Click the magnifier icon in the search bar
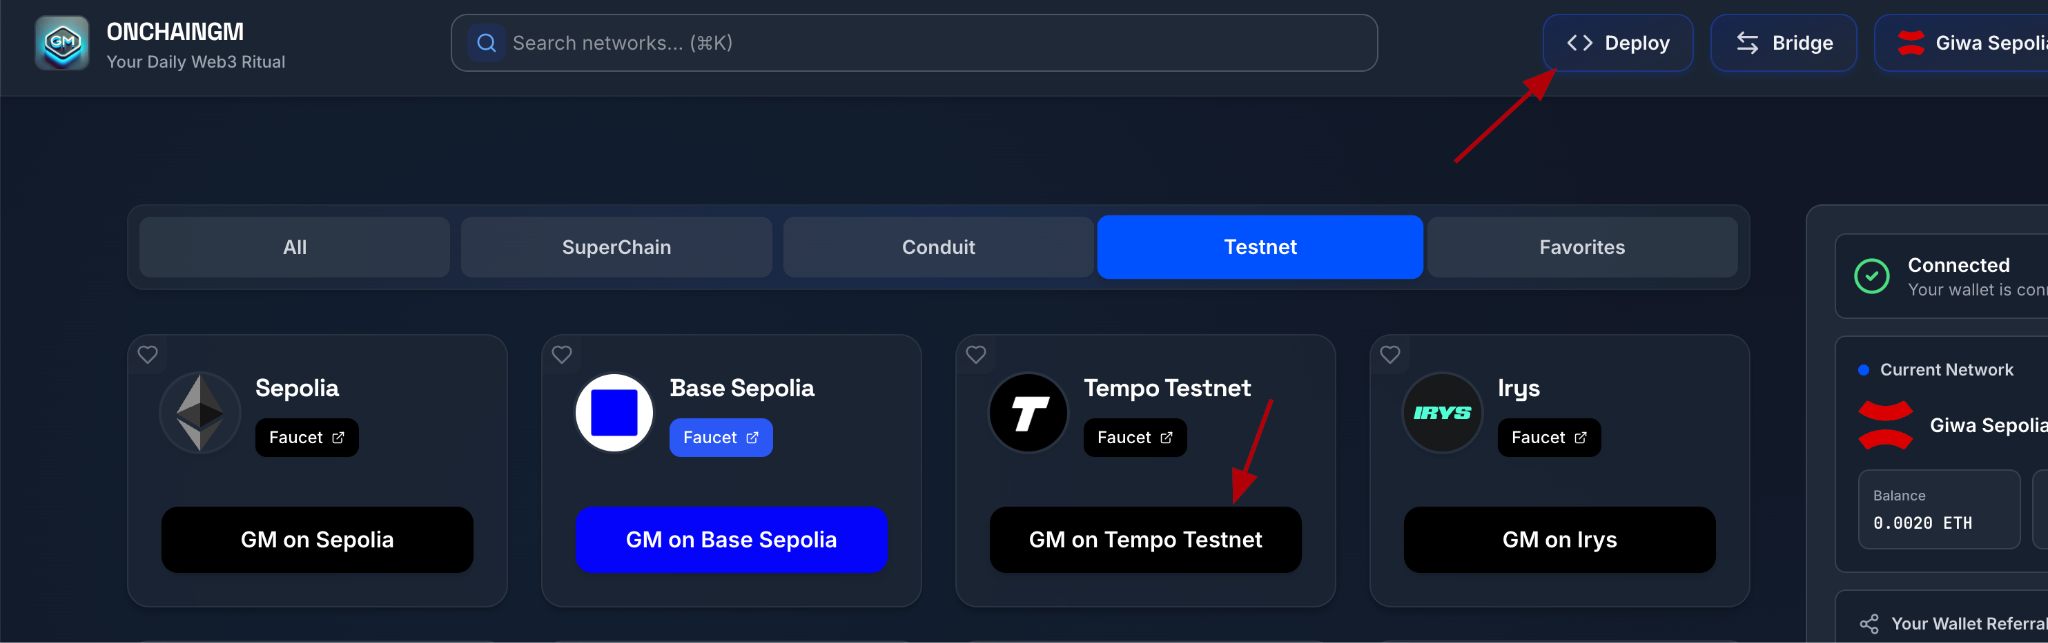 point(486,43)
